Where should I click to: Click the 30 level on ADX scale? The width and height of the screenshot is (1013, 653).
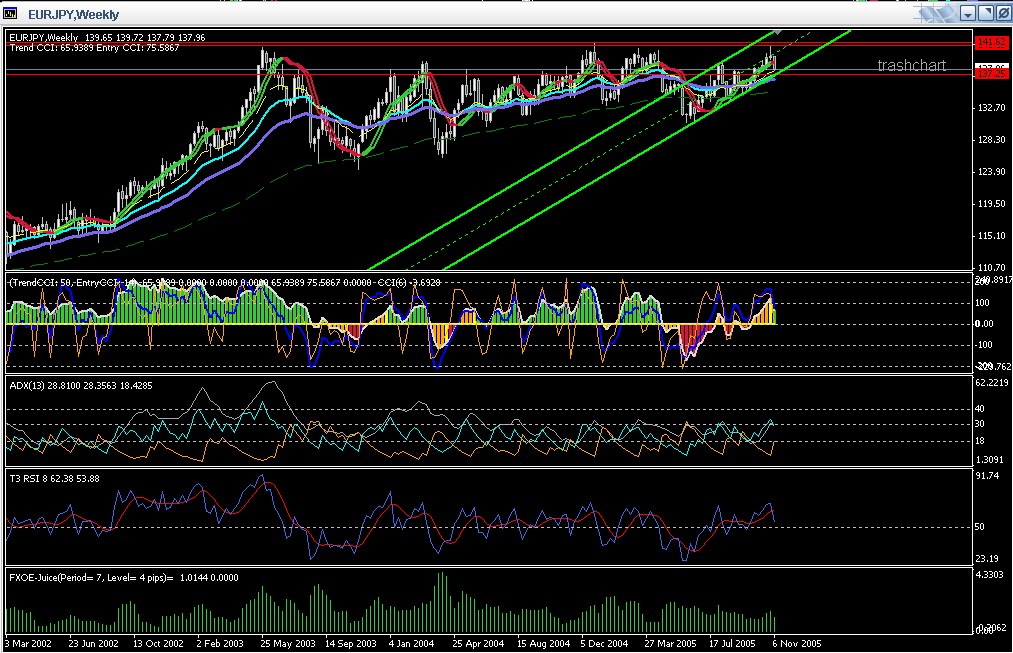coord(980,424)
